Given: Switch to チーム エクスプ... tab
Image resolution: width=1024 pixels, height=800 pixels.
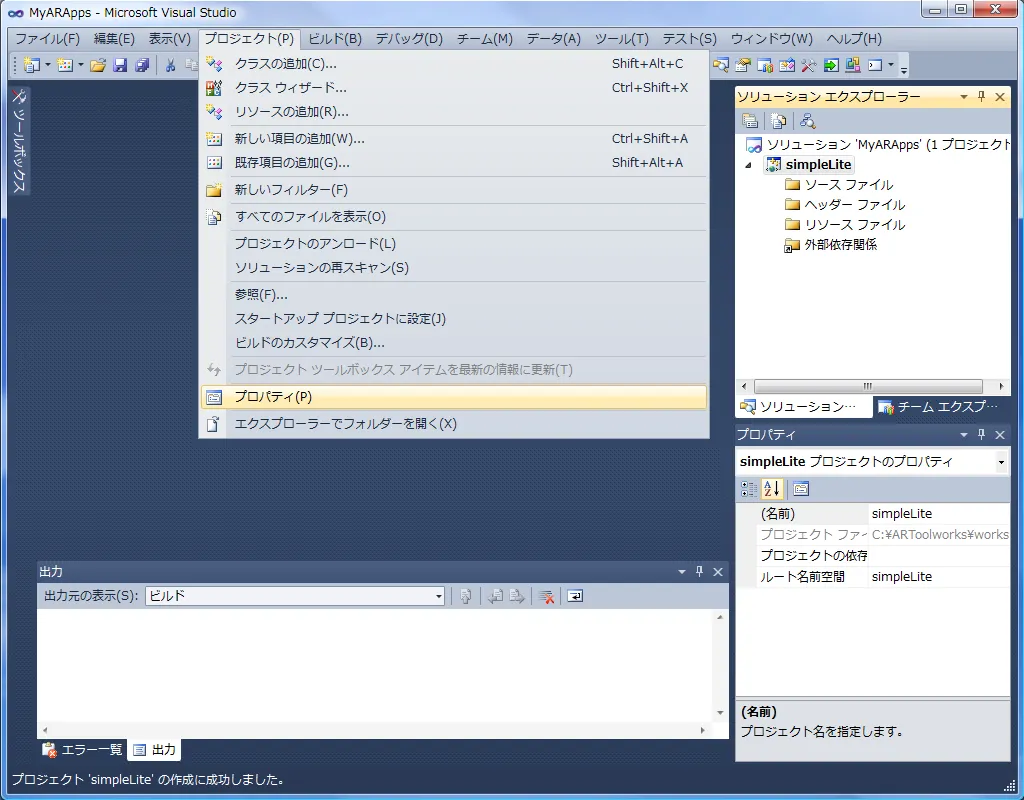Looking at the screenshot, I should click(x=938, y=407).
